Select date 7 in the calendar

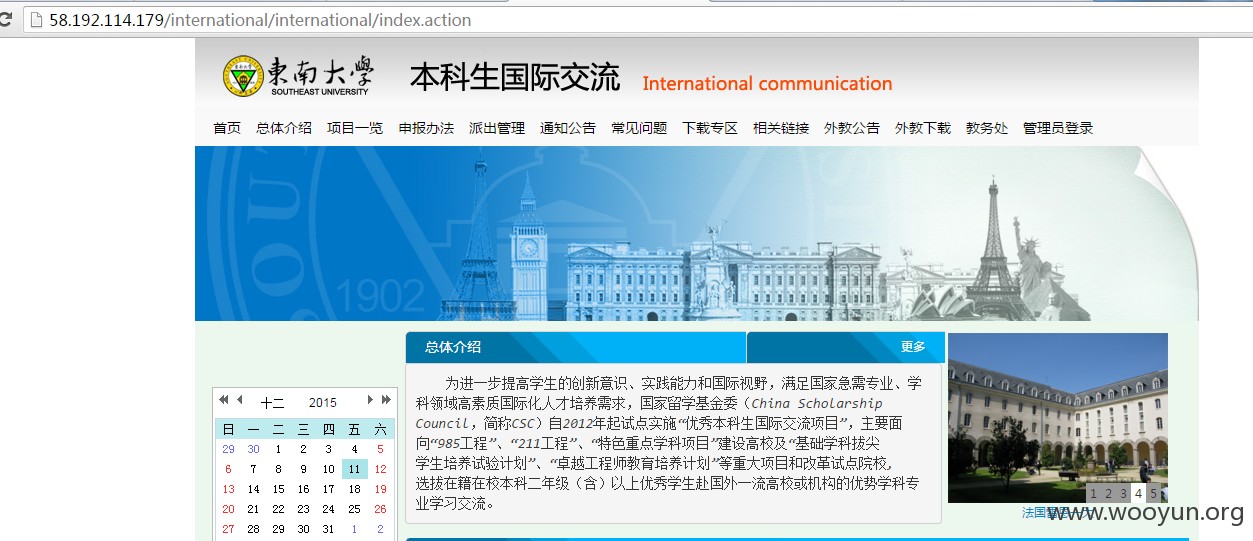pyautogui.click(x=253, y=469)
